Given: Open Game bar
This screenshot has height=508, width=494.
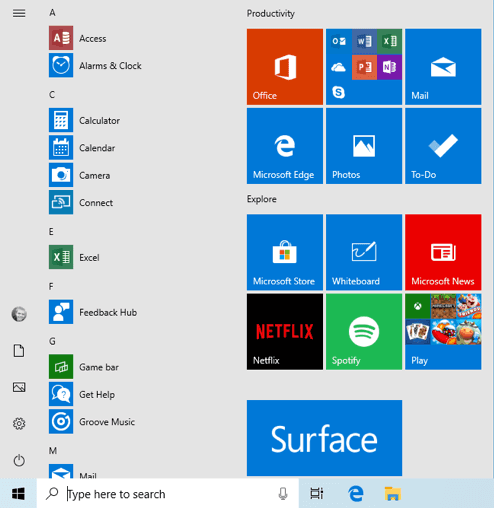Looking at the screenshot, I should [x=84, y=367].
